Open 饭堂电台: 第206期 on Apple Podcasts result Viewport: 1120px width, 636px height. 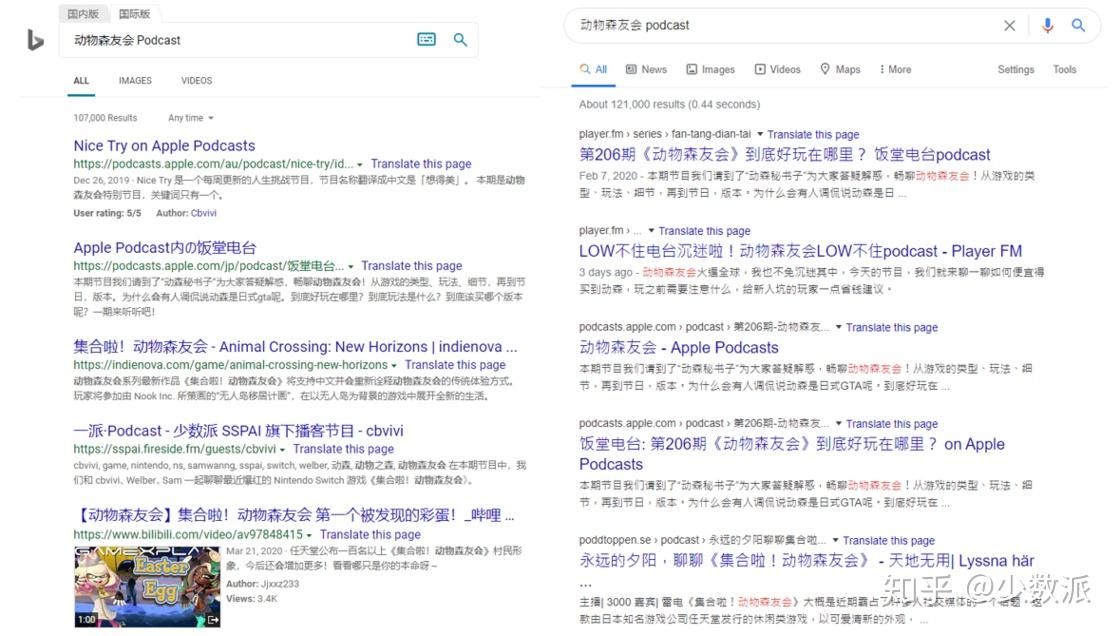pos(791,454)
